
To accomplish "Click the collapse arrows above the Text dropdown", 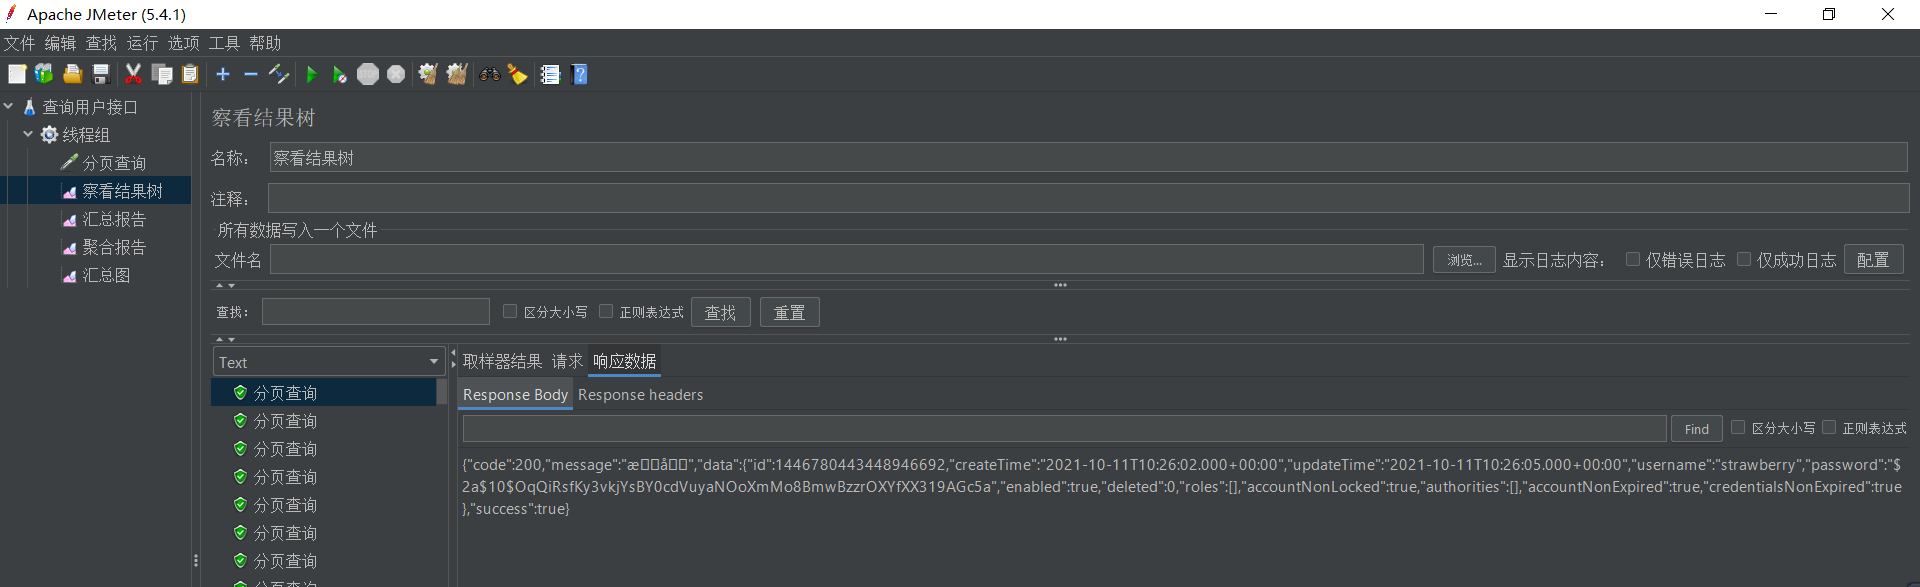I will pyautogui.click(x=225, y=339).
